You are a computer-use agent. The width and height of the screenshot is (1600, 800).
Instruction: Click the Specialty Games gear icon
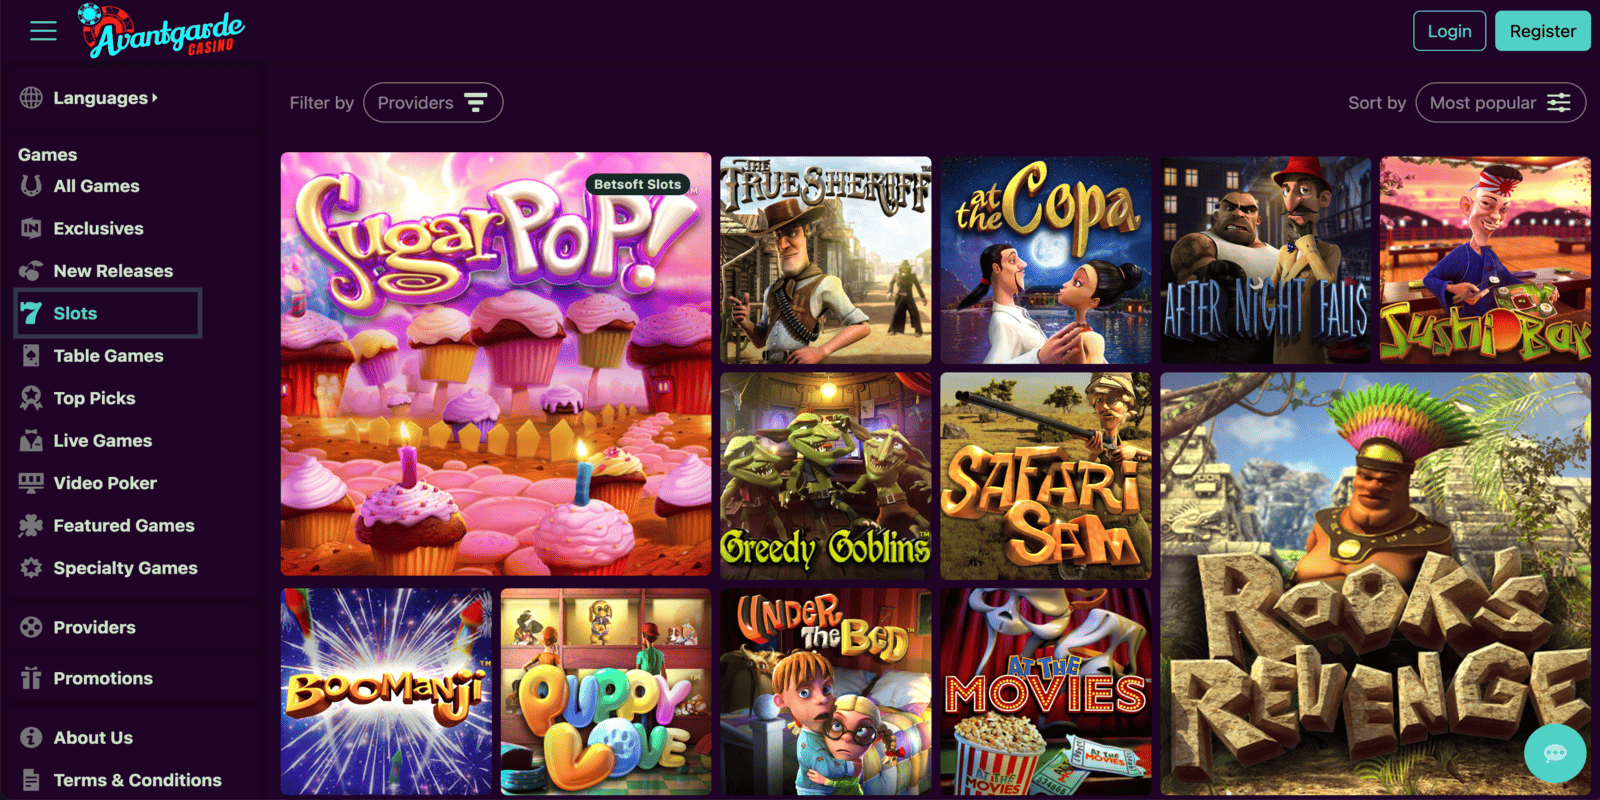31,568
